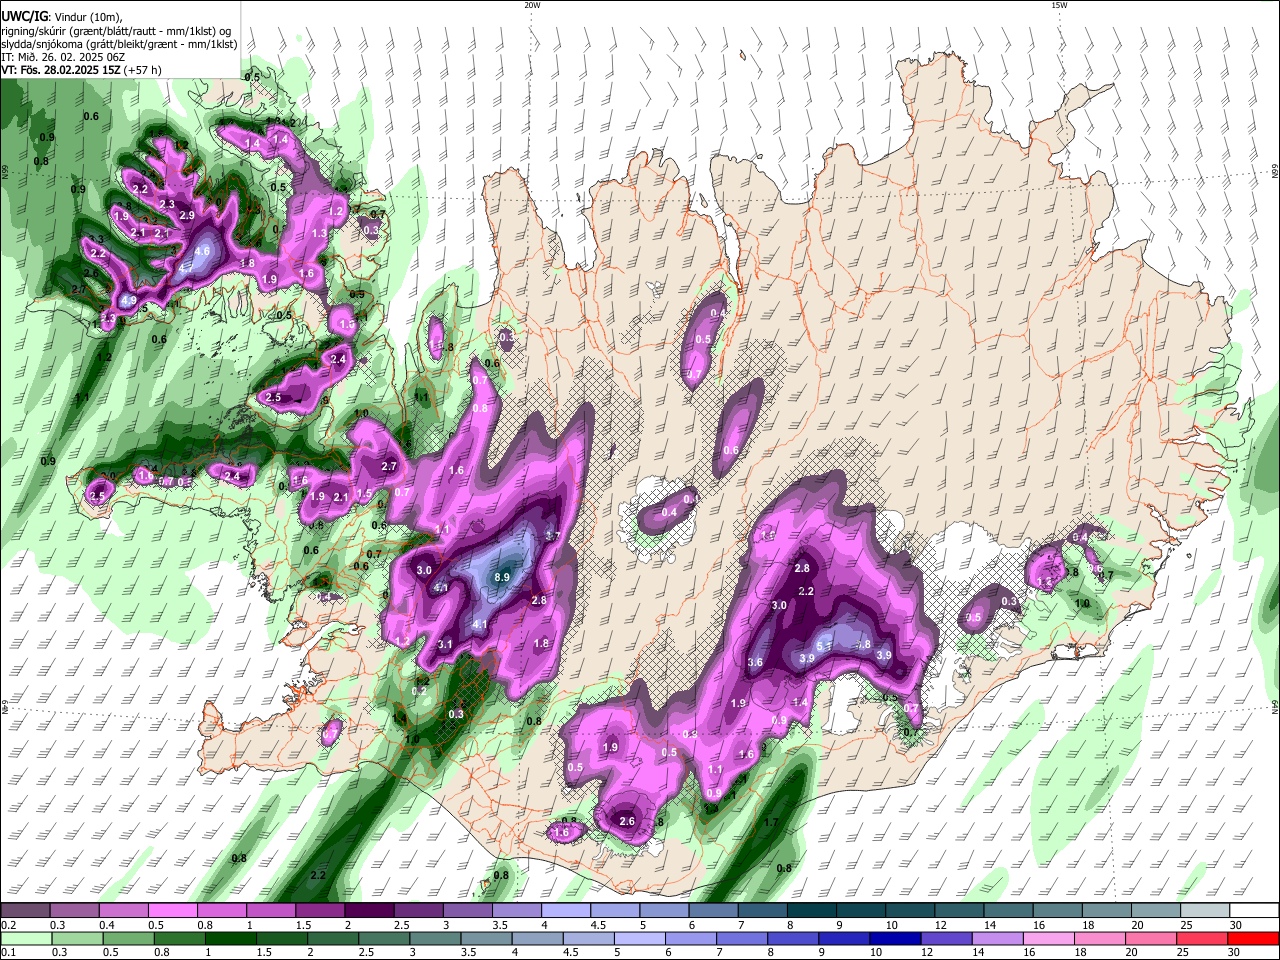
Task: Click the 3.7 value label
Action: (552, 535)
